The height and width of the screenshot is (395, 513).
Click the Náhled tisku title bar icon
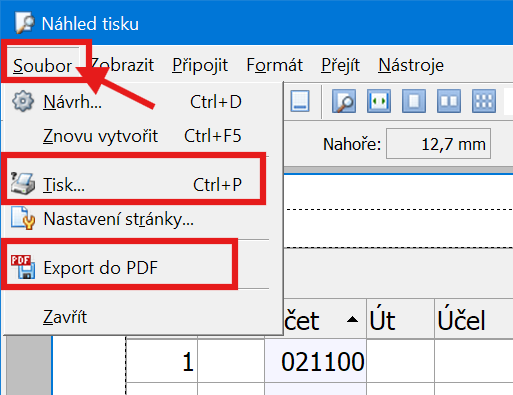(24, 23)
